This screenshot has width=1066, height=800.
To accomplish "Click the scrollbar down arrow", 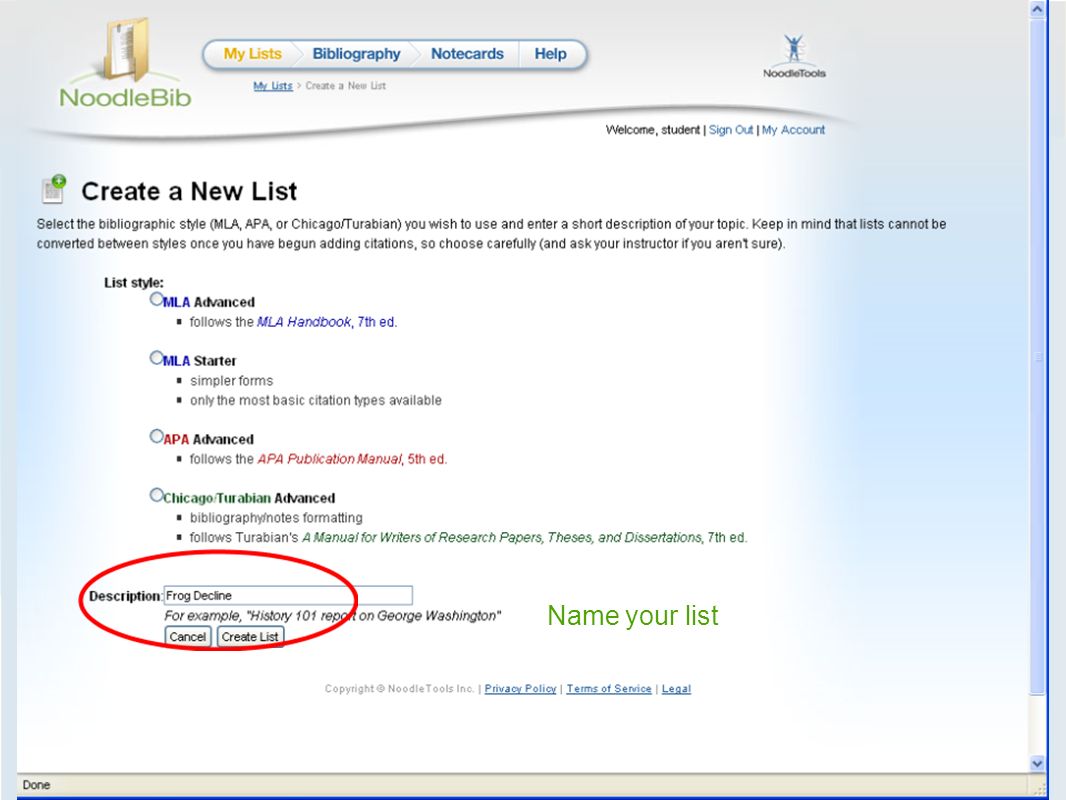I will pos(1037,763).
